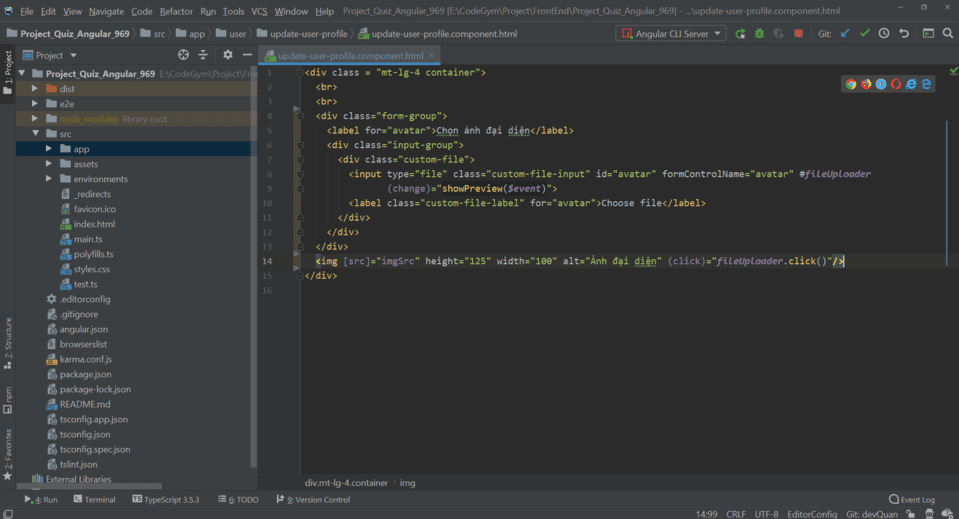Click the Git update project arrow

pyautogui.click(x=845, y=33)
